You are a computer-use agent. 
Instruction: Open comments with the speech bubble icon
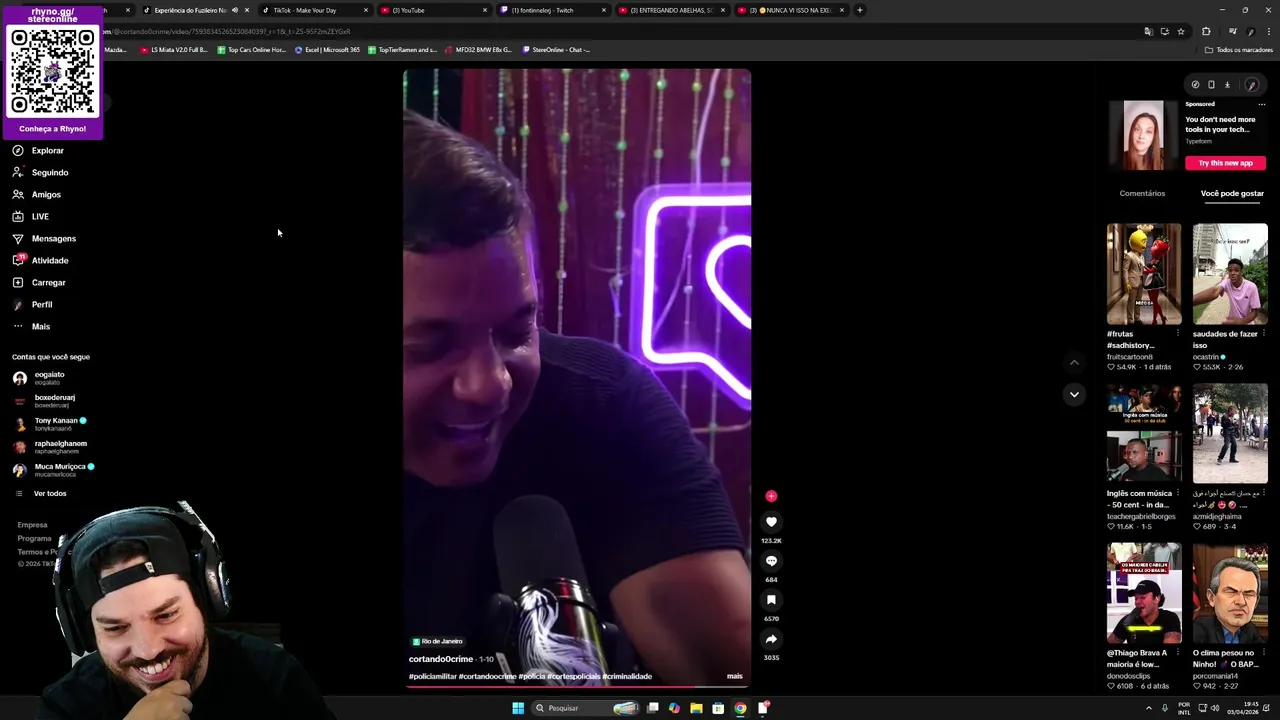[771, 561]
